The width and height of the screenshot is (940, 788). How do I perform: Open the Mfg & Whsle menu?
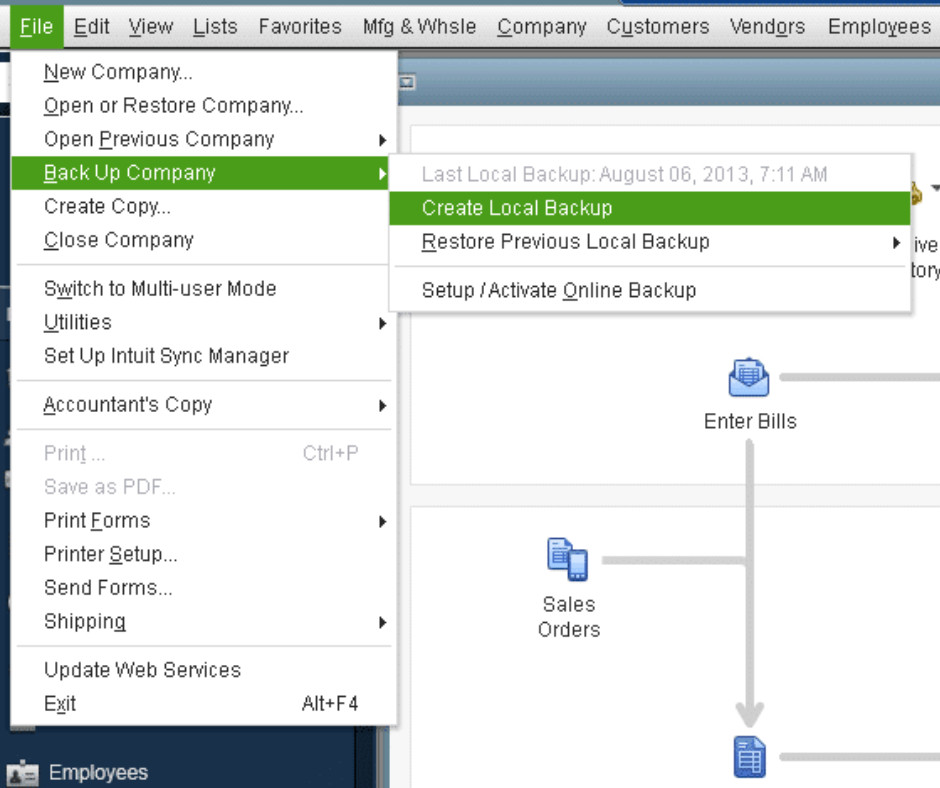[419, 26]
